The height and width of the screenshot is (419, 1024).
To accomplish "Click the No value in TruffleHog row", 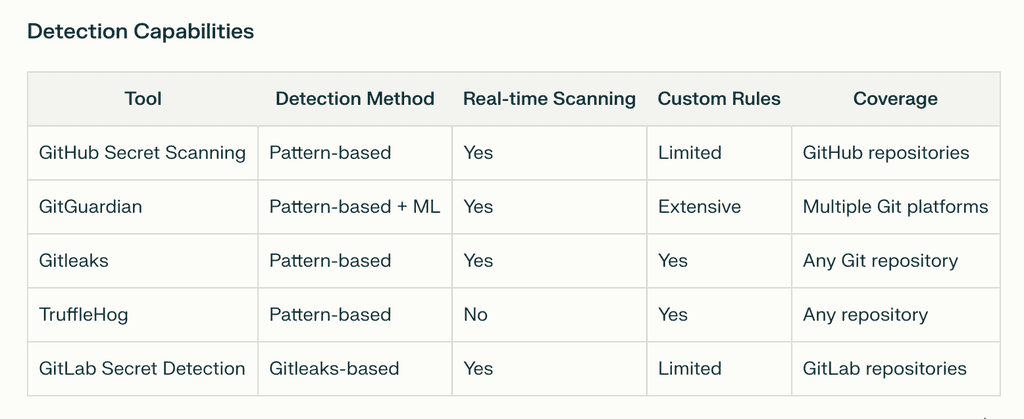I will pos(475,315).
